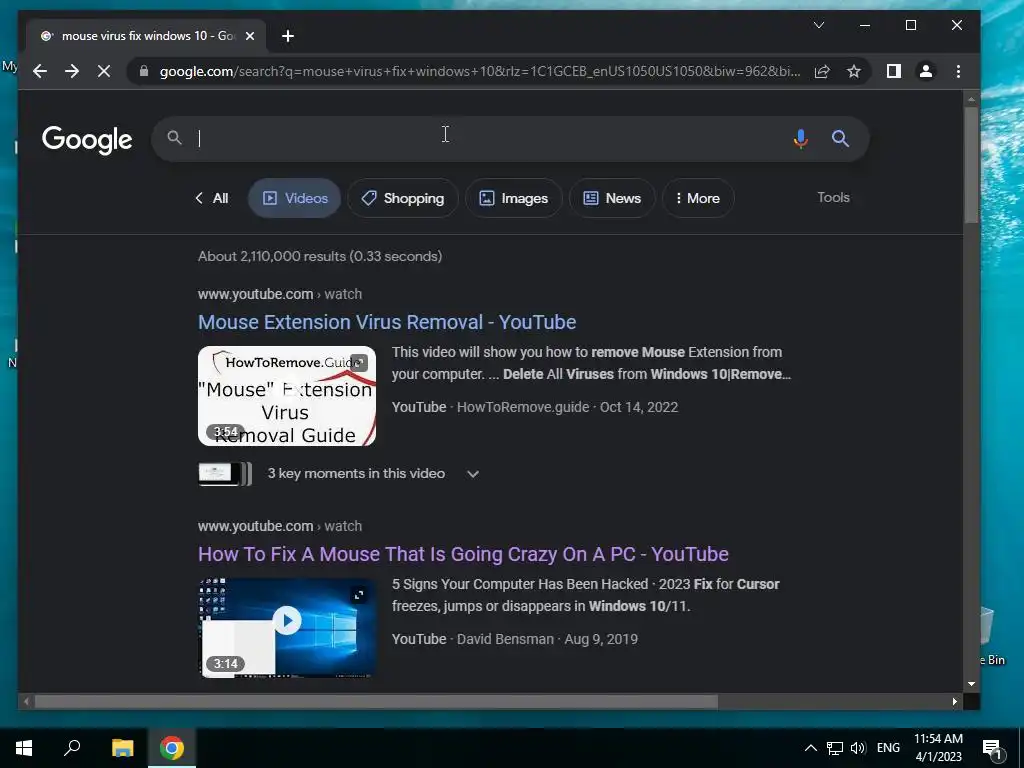Image resolution: width=1024 pixels, height=768 pixels.
Task: Select the Videos filter
Action: (295, 198)
